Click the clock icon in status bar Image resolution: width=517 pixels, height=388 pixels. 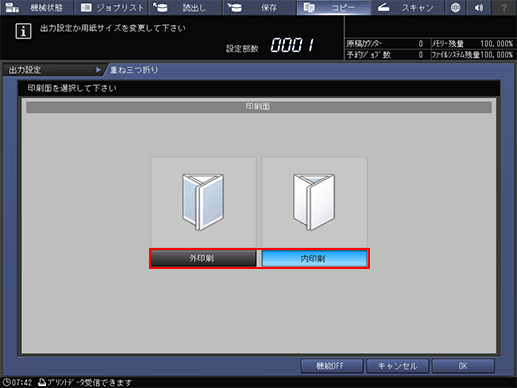tap(6, 382)
